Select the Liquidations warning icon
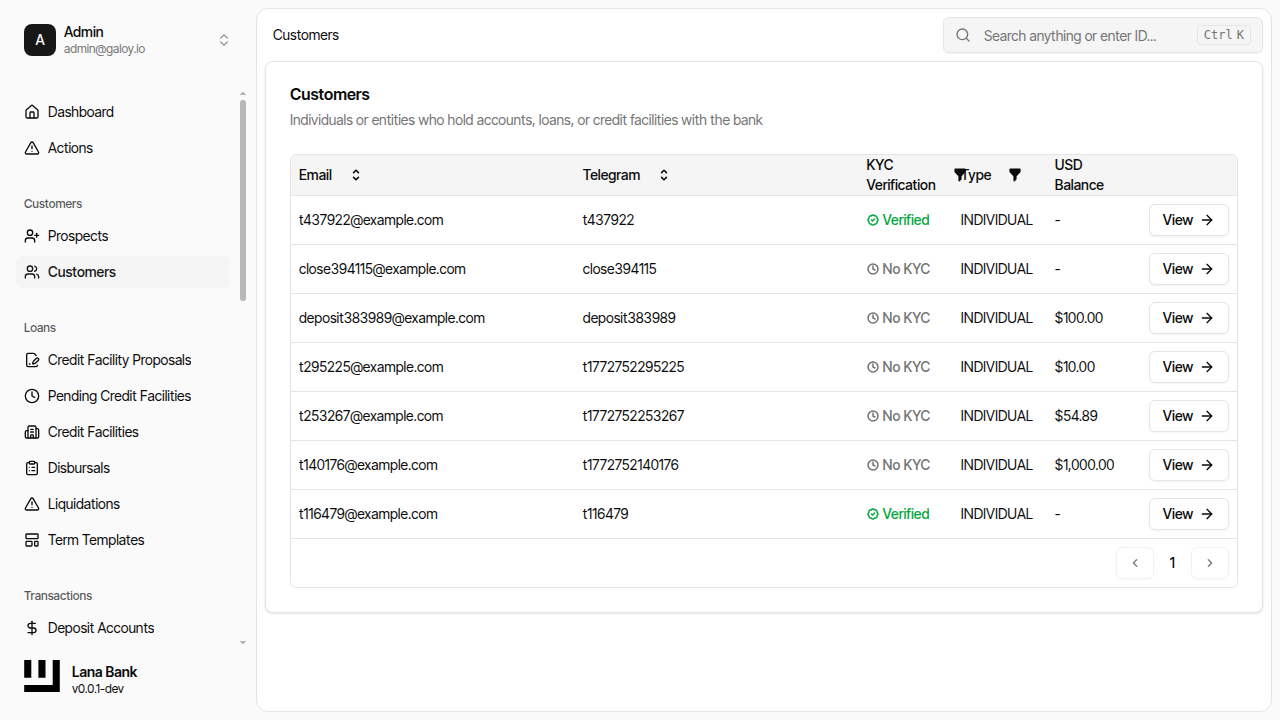 31,503
